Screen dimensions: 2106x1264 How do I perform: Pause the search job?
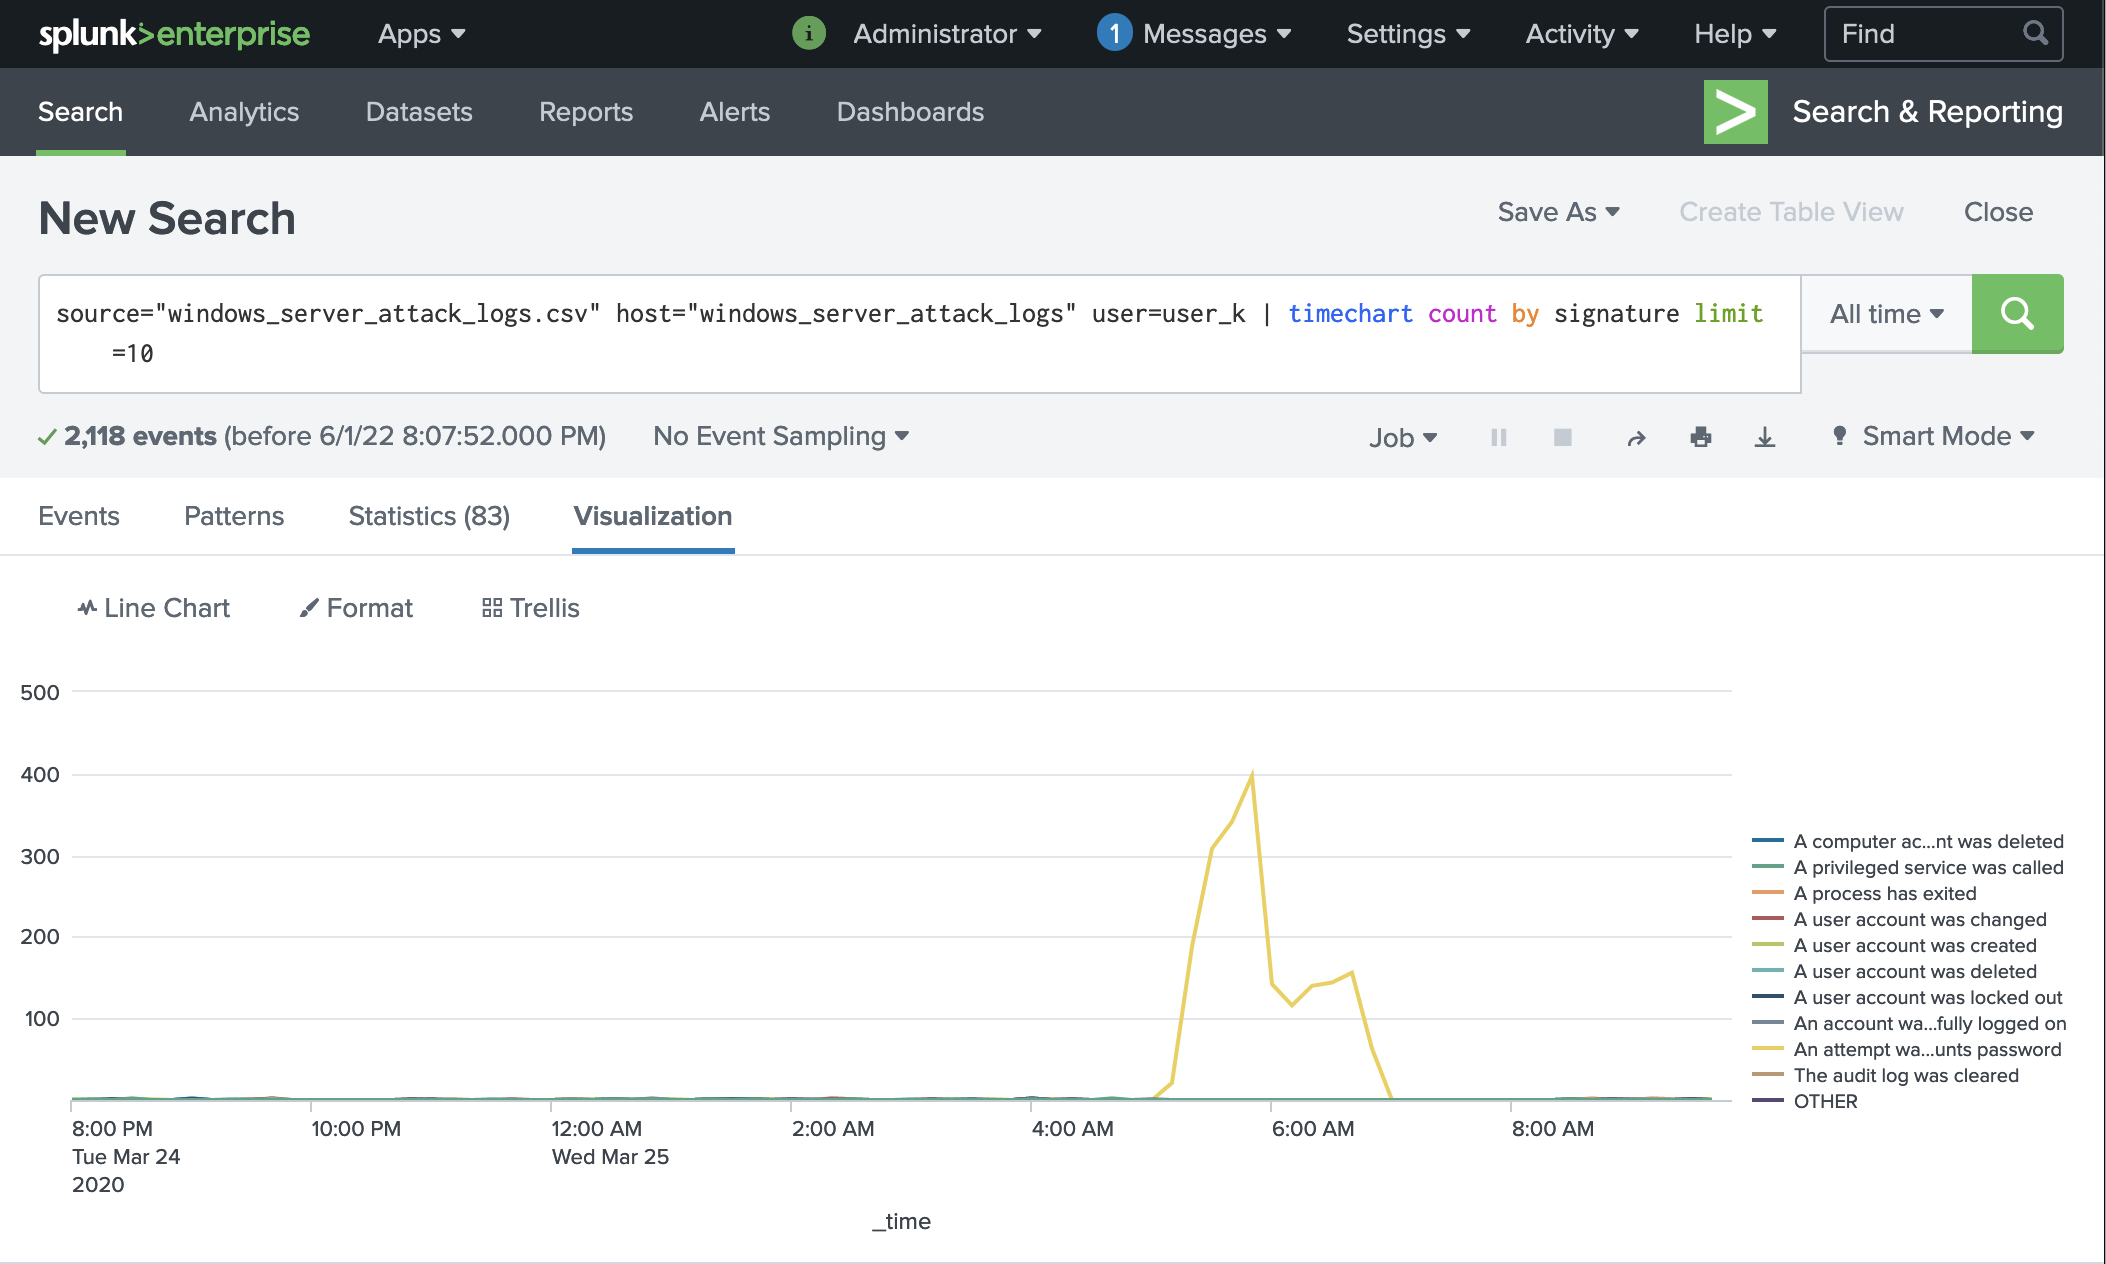1498,437
